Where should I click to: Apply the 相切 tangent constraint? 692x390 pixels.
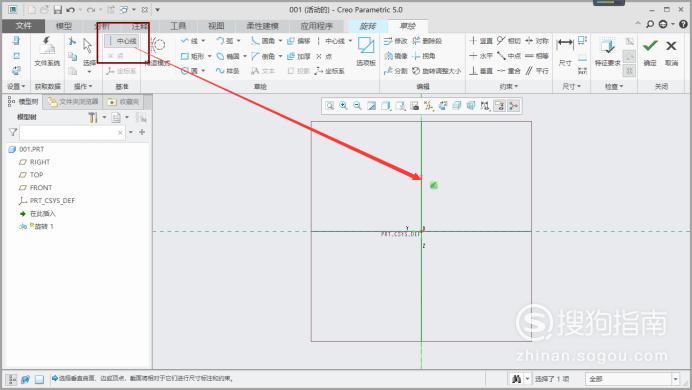508,41
